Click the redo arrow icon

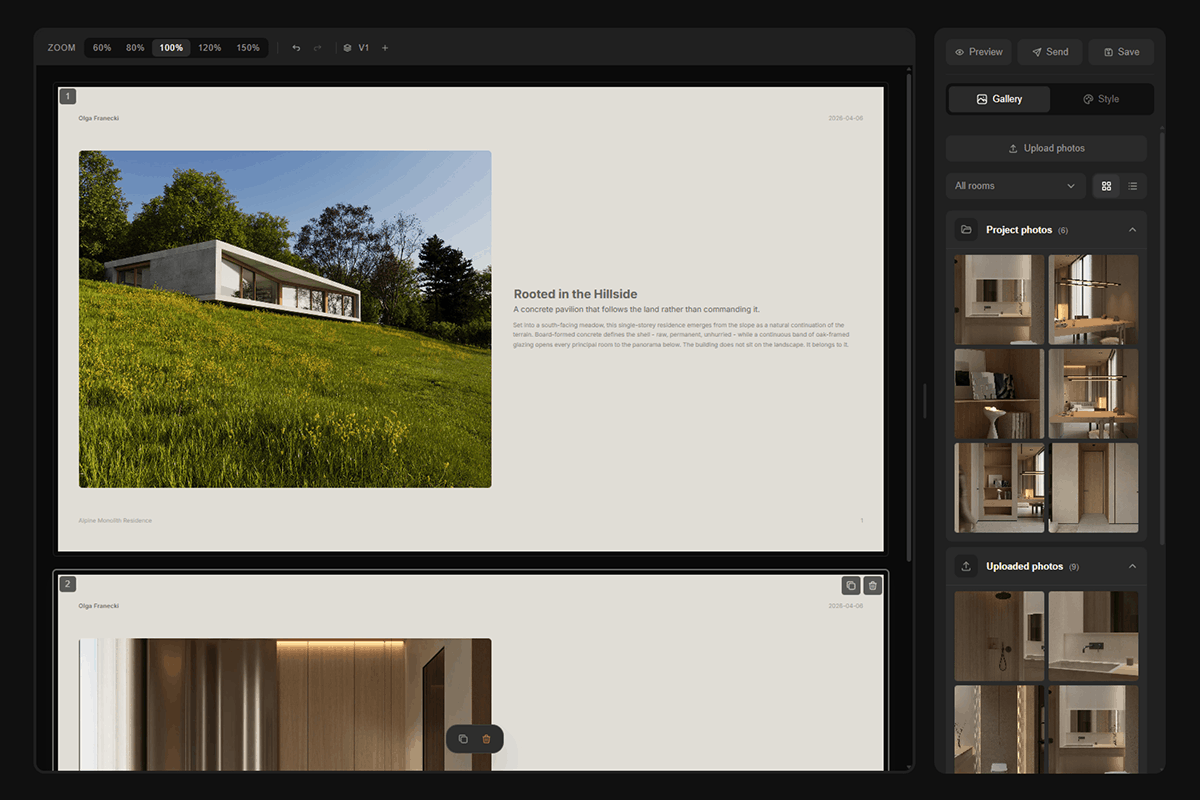coord(317,47)
